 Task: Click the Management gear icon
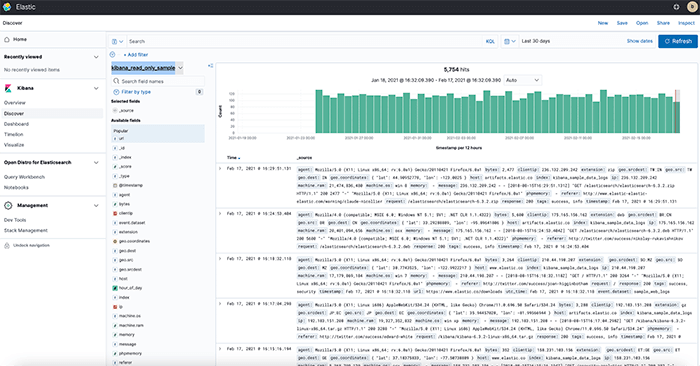(x=8, y=206)
